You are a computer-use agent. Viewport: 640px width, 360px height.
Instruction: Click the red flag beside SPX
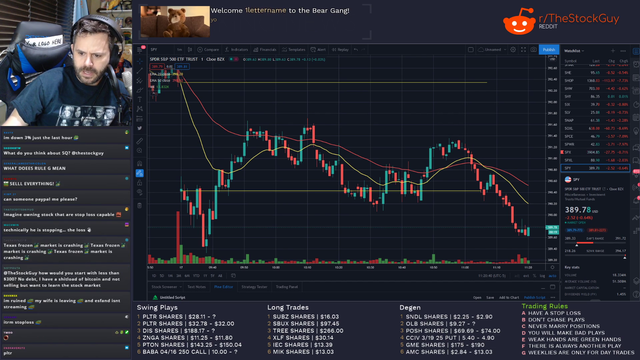point(562,152)
